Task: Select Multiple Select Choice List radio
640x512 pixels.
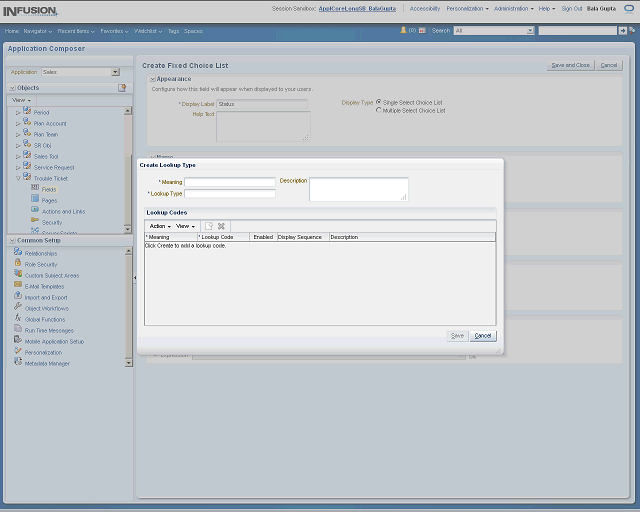Action: (x=379, y=110)
